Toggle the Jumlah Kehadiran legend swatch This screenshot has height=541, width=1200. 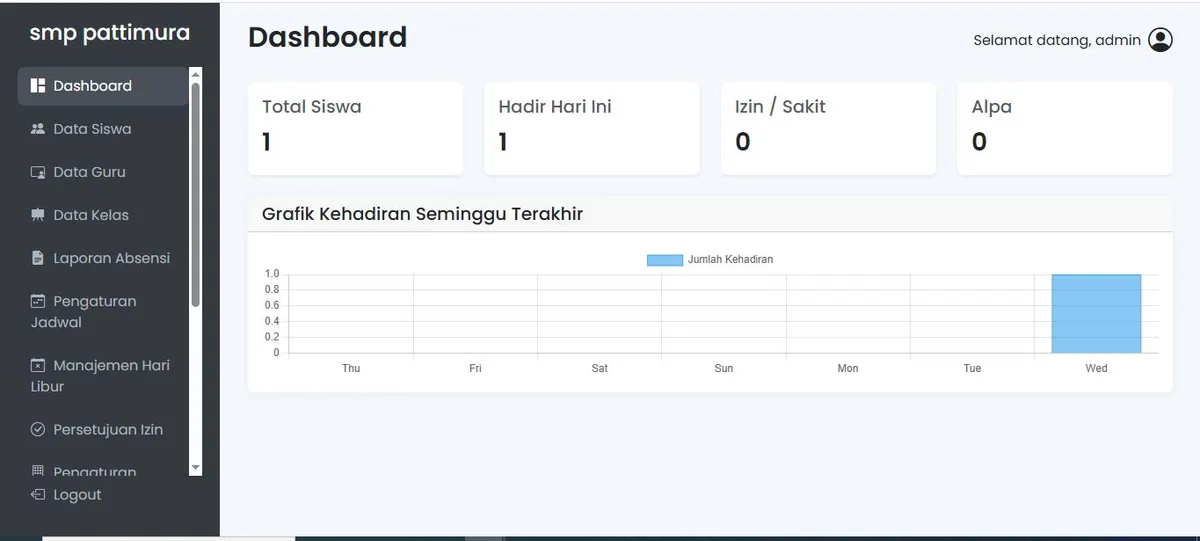pyautogui.click(x=665, y=260)
